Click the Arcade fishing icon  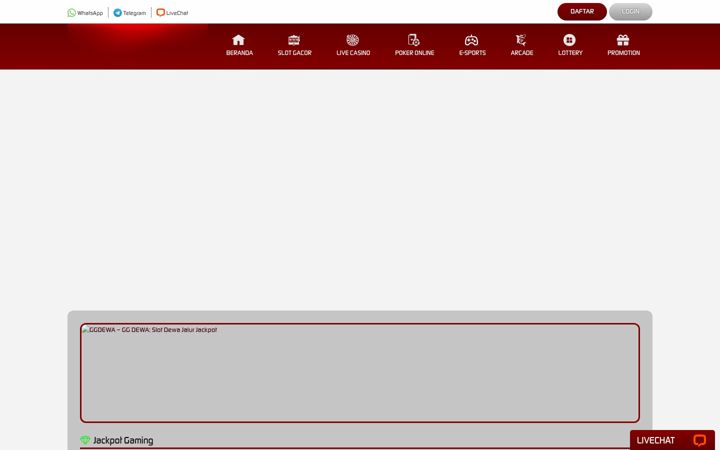pyautogui.click(x=521, y=40)
